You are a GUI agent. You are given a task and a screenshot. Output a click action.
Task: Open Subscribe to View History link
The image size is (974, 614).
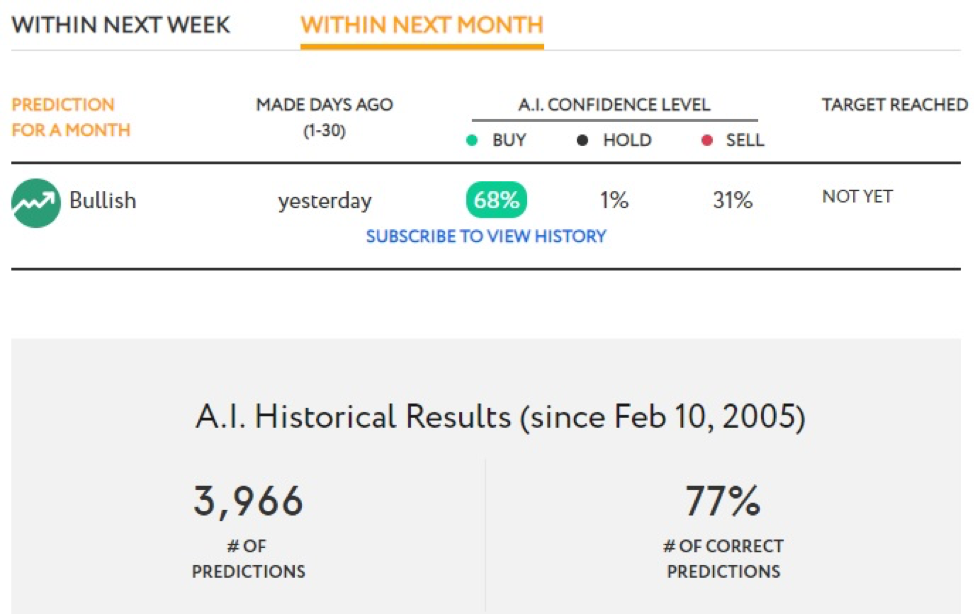coord(486,236)
